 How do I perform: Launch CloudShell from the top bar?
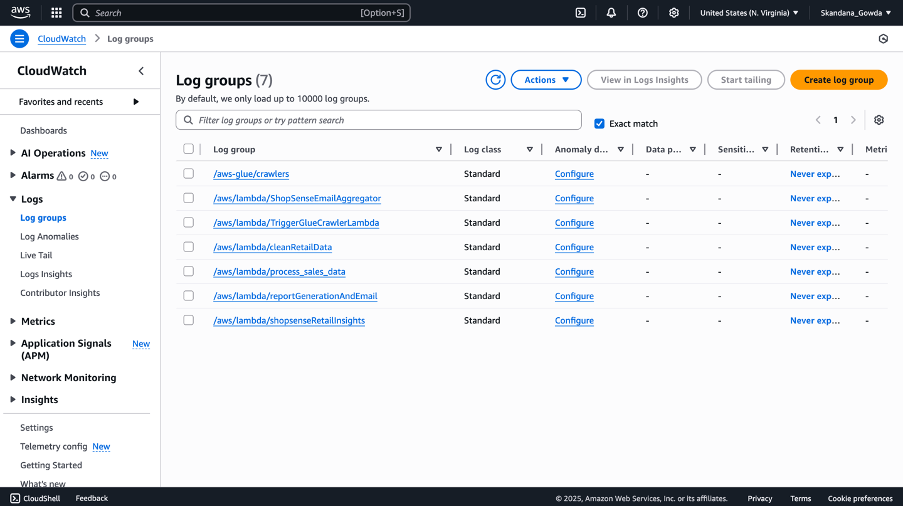[x=581, y=13]
